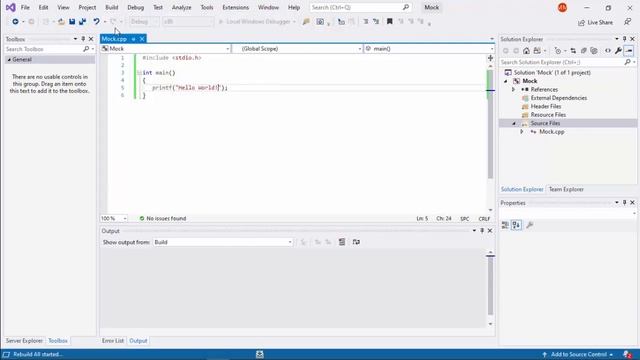Click Categorized icon in Properties panel
The image size is (640, 360).
point(505,225)
